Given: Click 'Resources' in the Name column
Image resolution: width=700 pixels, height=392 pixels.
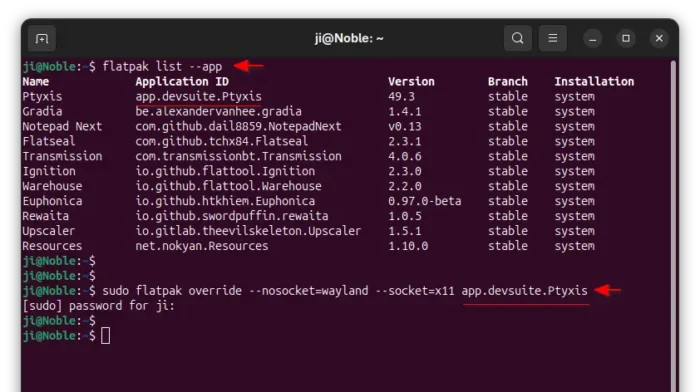Looking at the screenshot, I should coord(52,246).
